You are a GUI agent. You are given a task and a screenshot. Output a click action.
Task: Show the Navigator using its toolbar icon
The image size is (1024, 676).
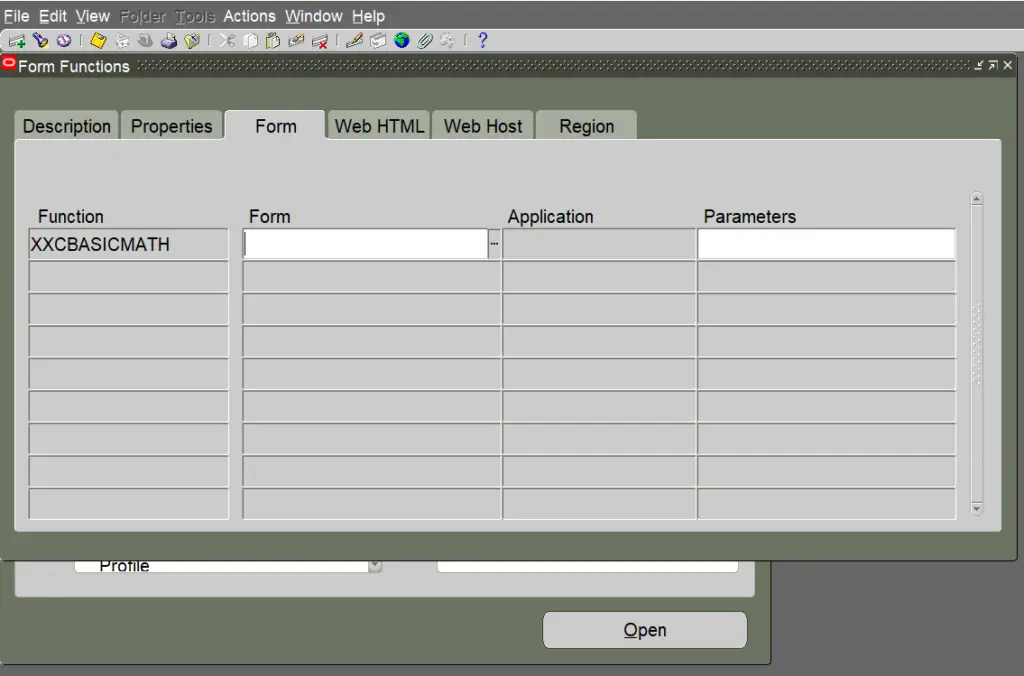pyautogui.click(x=62, y=40)
